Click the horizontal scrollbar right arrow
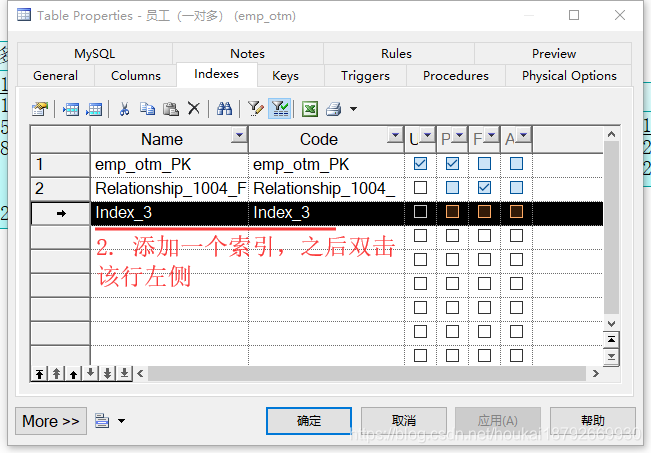Viewport: 651px width, 453px height. point(596,374)
